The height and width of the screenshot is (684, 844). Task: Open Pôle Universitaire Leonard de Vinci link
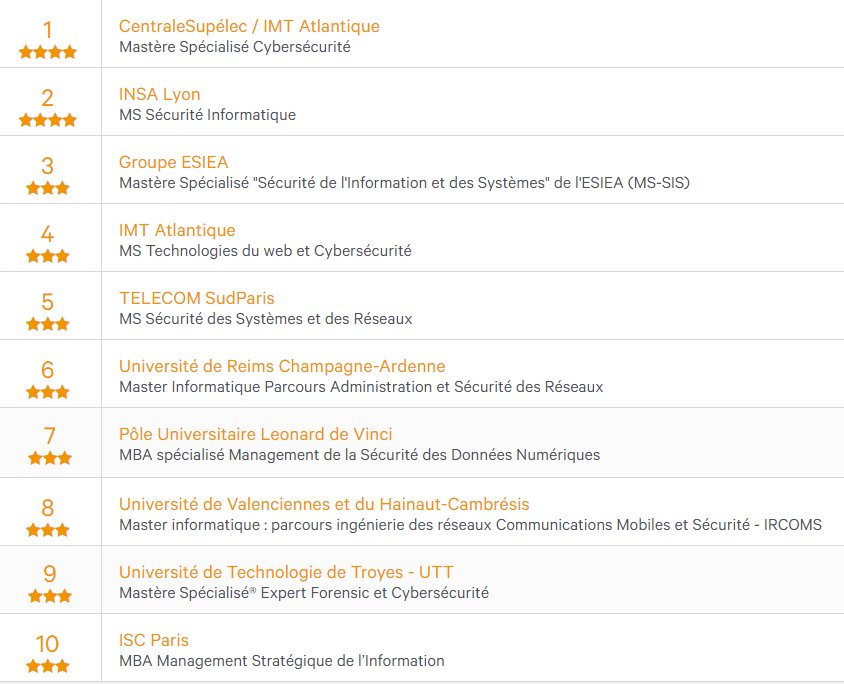[256, 434]
